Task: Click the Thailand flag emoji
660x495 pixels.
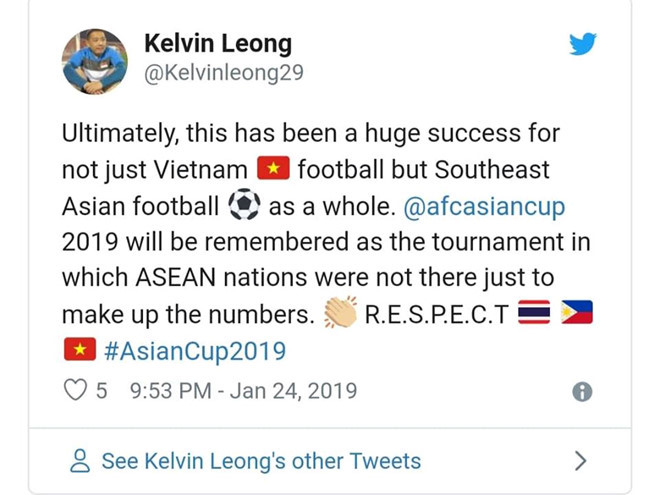Action: (534, 314)
